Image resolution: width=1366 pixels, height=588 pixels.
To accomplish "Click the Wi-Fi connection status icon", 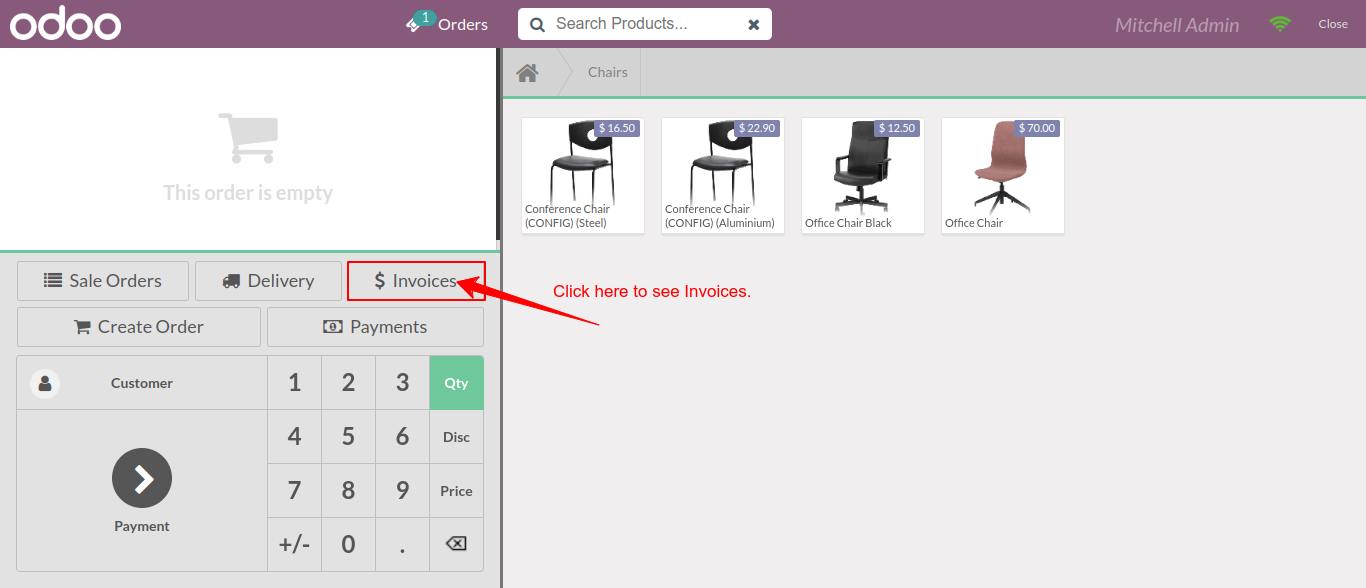I will click(x=1280, y=24).
